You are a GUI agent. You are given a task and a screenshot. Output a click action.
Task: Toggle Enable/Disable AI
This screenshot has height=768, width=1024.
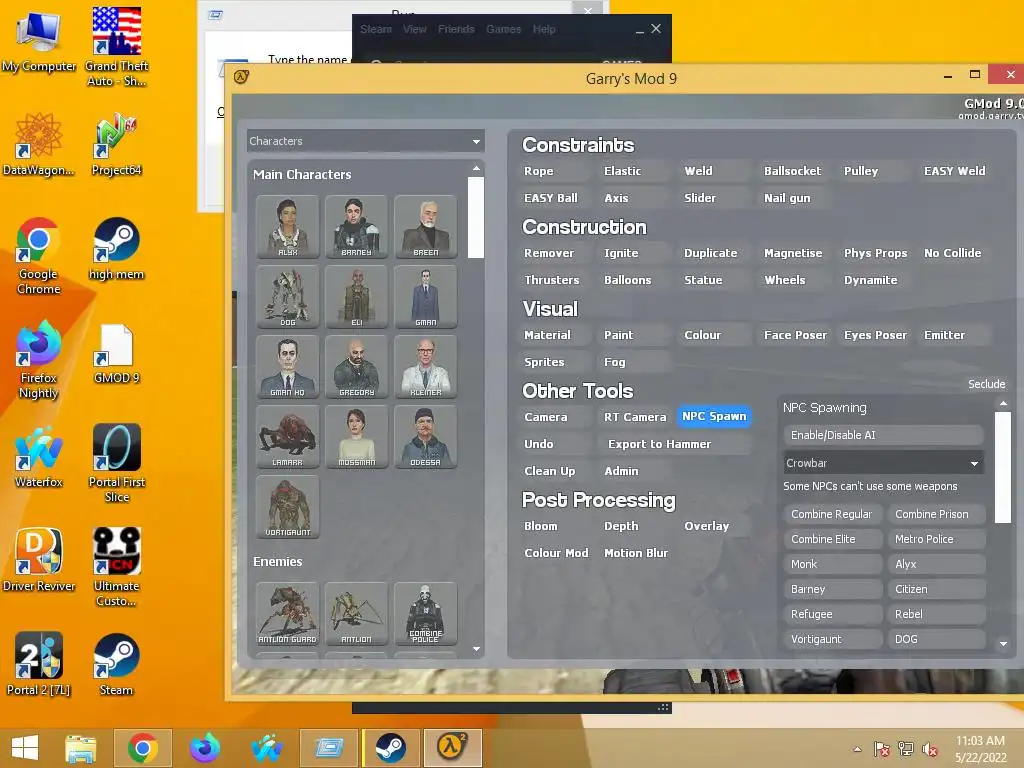coord(884,435)
